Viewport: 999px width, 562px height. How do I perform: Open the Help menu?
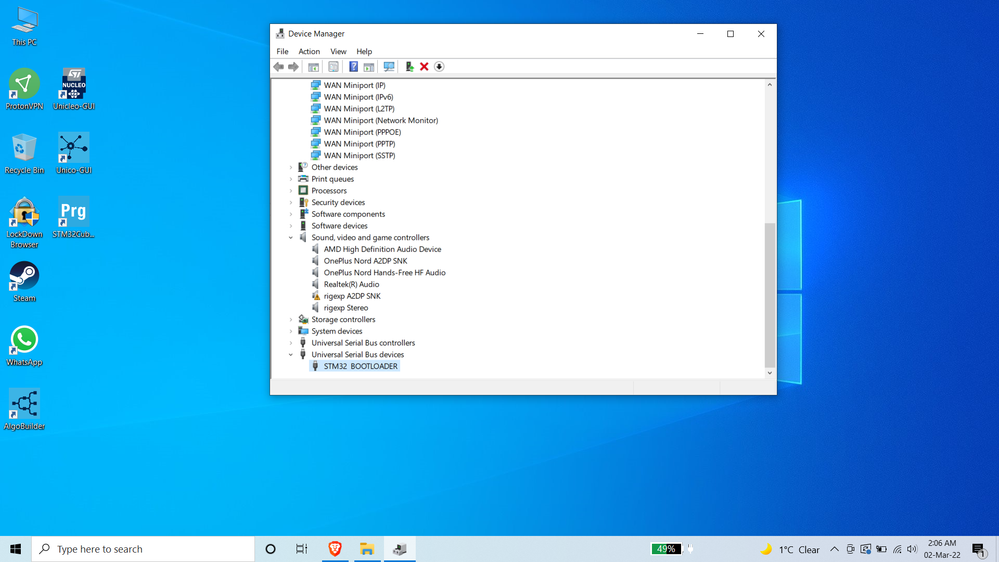pyautogui.click(x=364, y=52)
